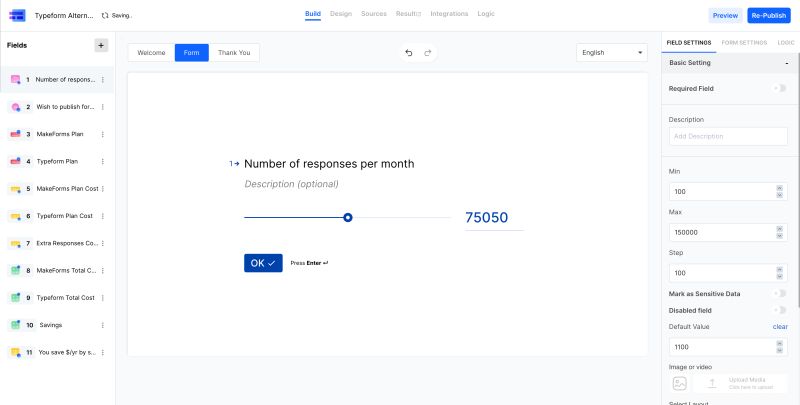Click Upload Media button
Screen dimensions: 800x405
pyautogui.click(x=740, y=383)
